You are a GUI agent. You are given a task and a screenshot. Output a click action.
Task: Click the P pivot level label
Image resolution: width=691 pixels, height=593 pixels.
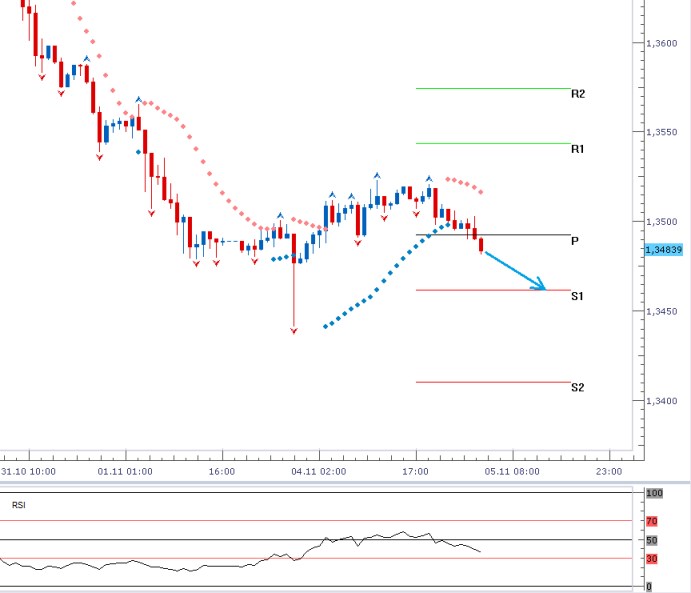pyautogui.click(x=575, y=241)
